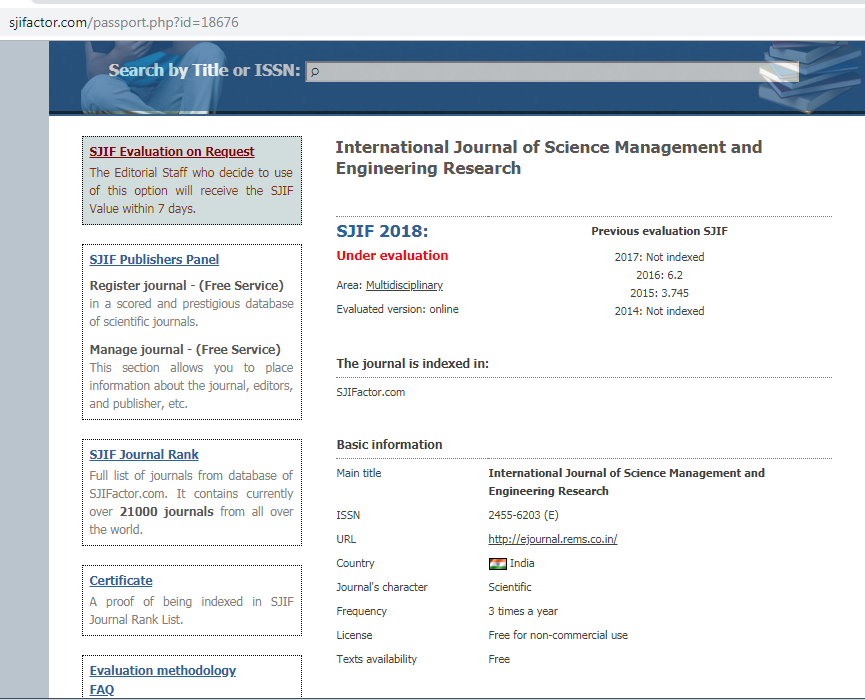Viewport: 865px width, 700px height.
Task: Open the SJIF Journal Rank page
Action: 144,455
